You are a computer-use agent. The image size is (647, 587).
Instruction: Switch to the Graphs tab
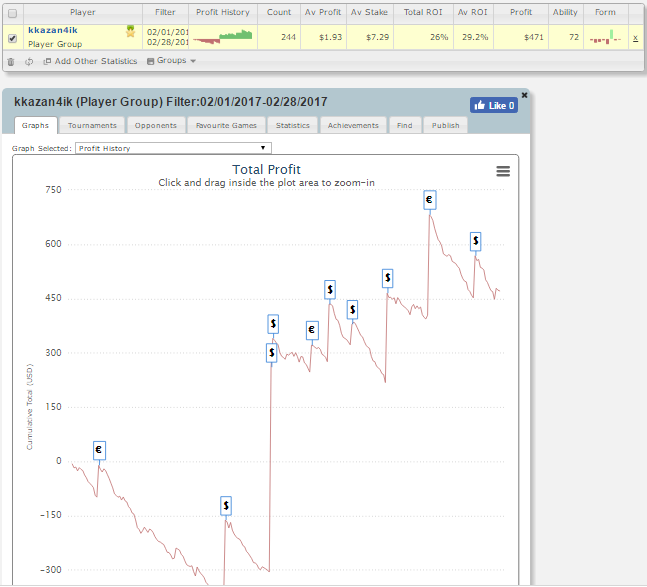(35, 125)
